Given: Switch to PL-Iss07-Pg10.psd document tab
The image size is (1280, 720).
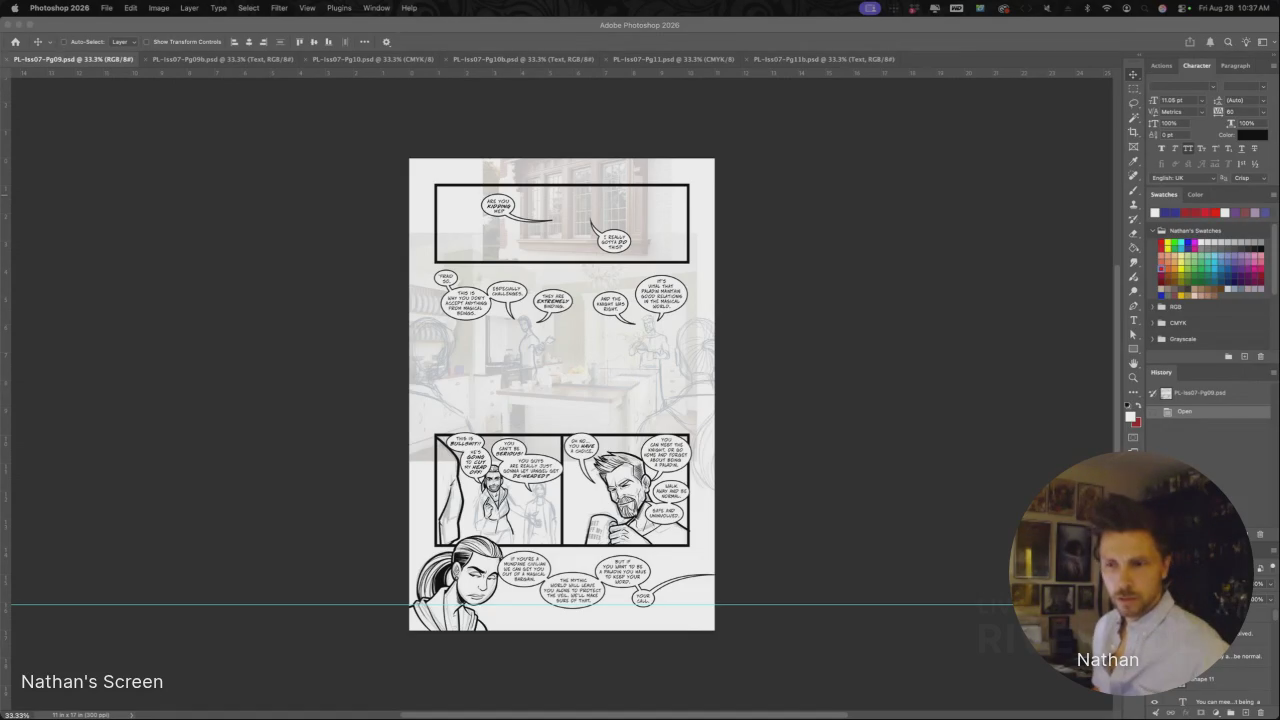Looking at the screenshot, I should [373, 59].
